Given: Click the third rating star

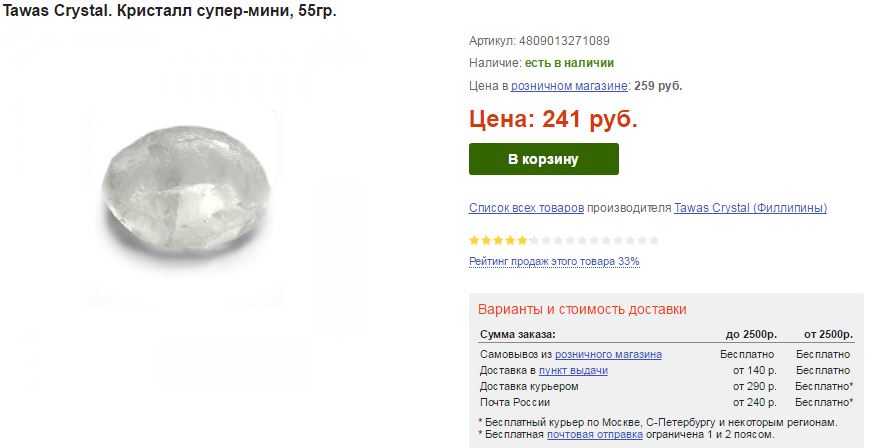Looking at the screenshot, I should tap(498, 241).
